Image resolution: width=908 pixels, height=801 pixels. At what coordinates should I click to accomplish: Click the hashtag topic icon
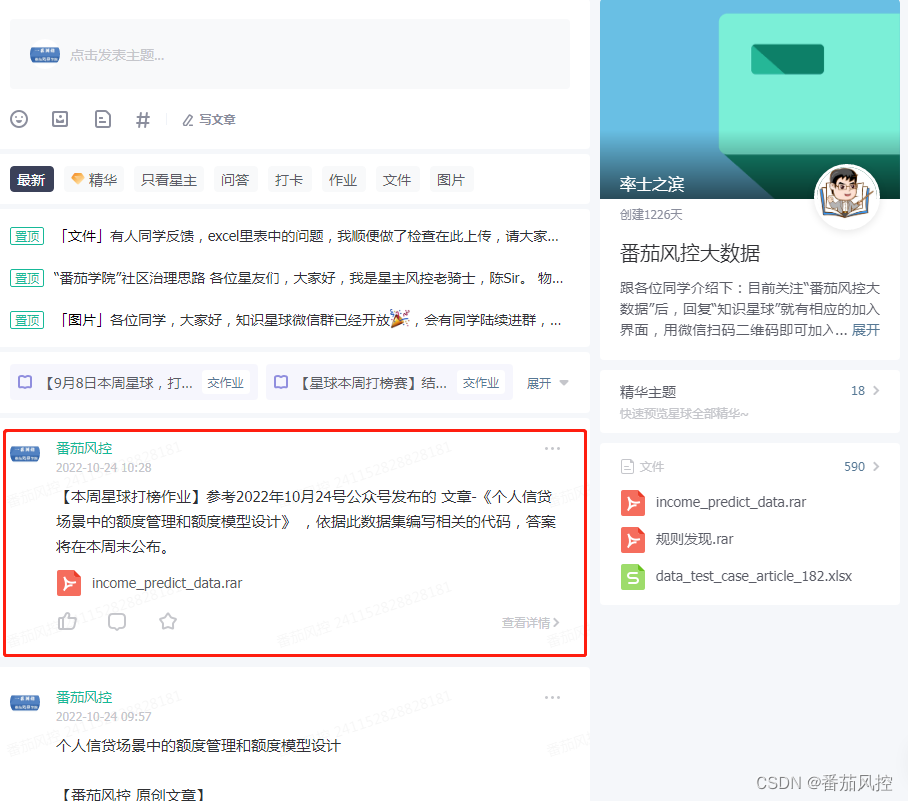142,120
